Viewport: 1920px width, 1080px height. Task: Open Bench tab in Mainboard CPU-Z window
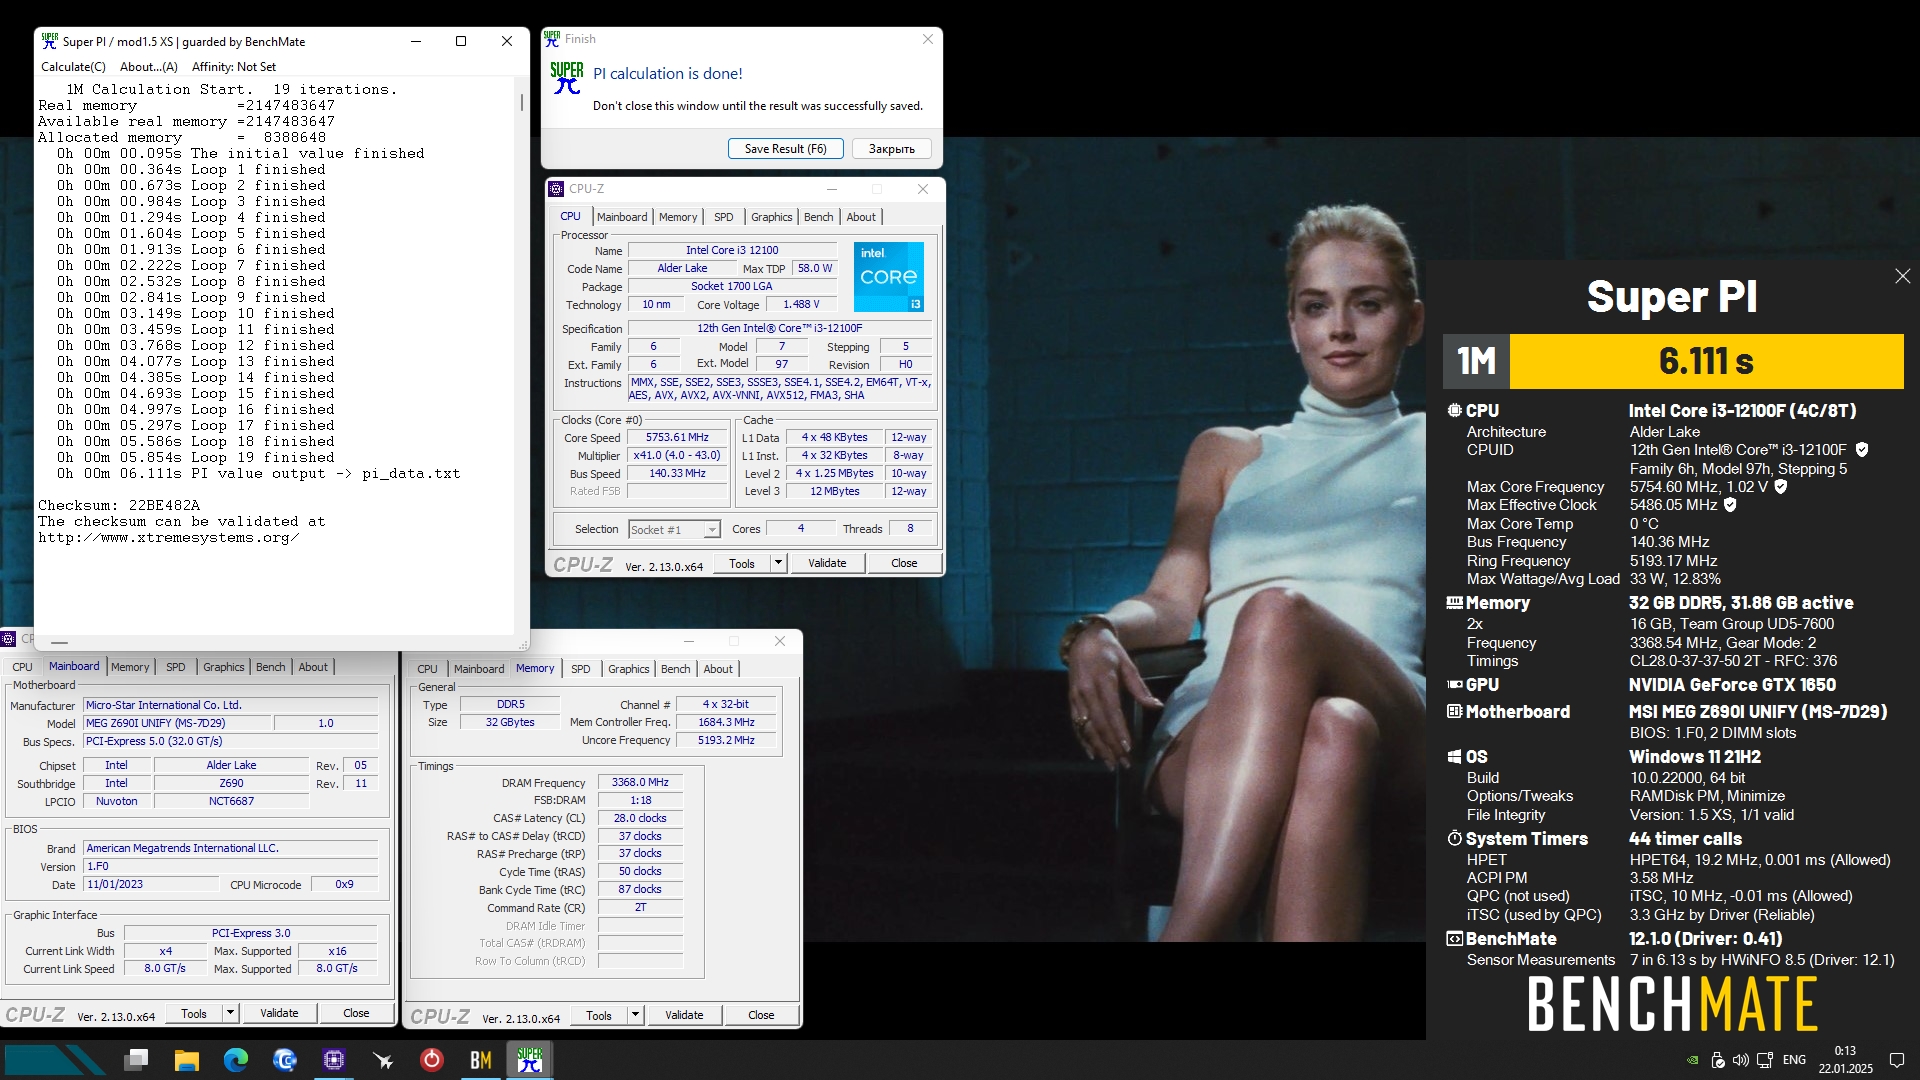point(270,667)
